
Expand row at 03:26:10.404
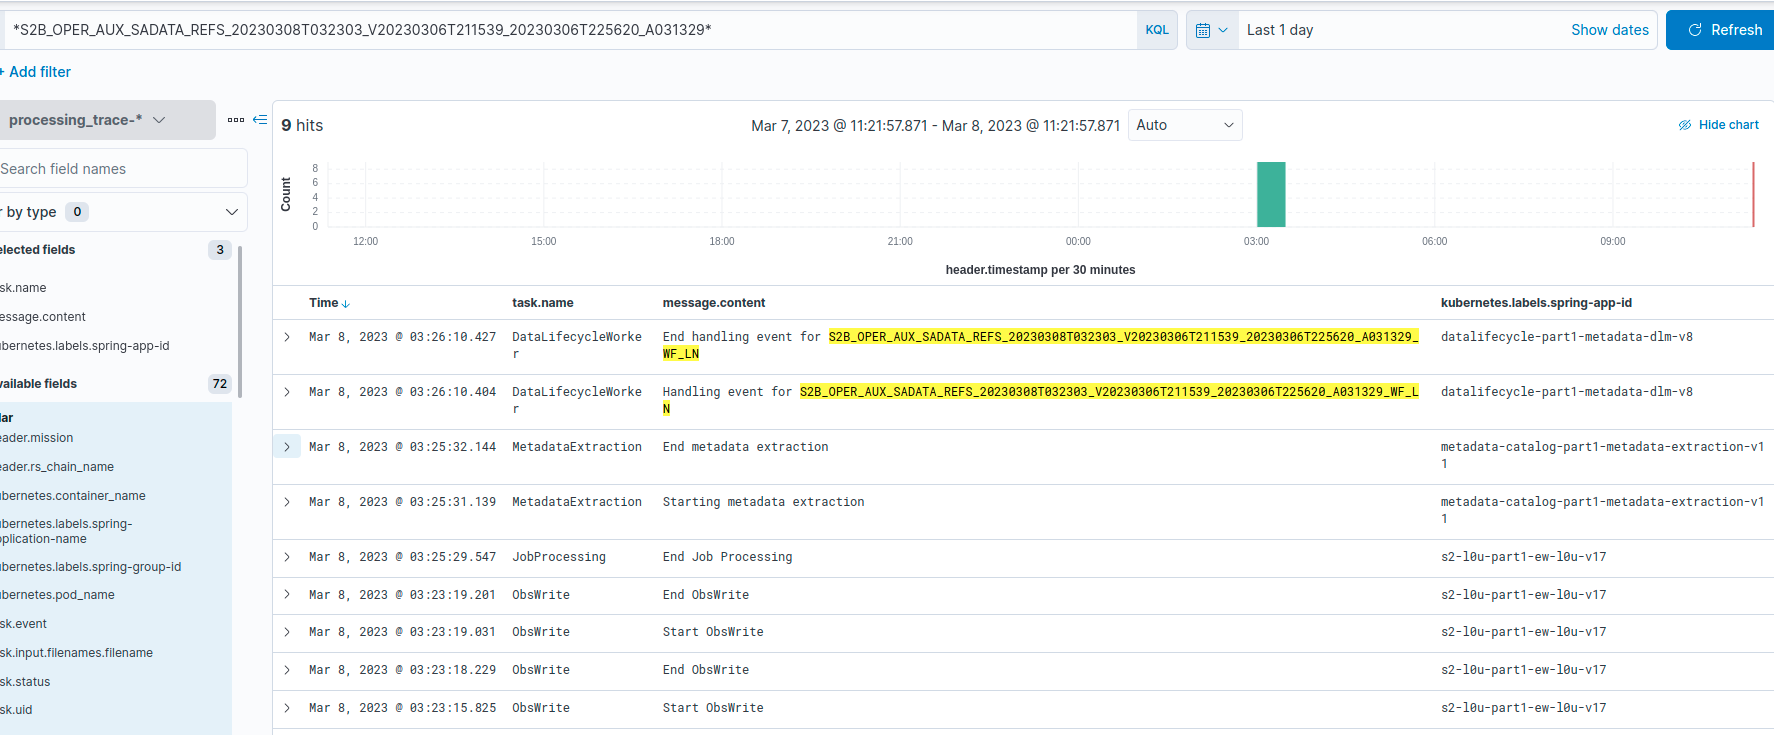point(287,392)
